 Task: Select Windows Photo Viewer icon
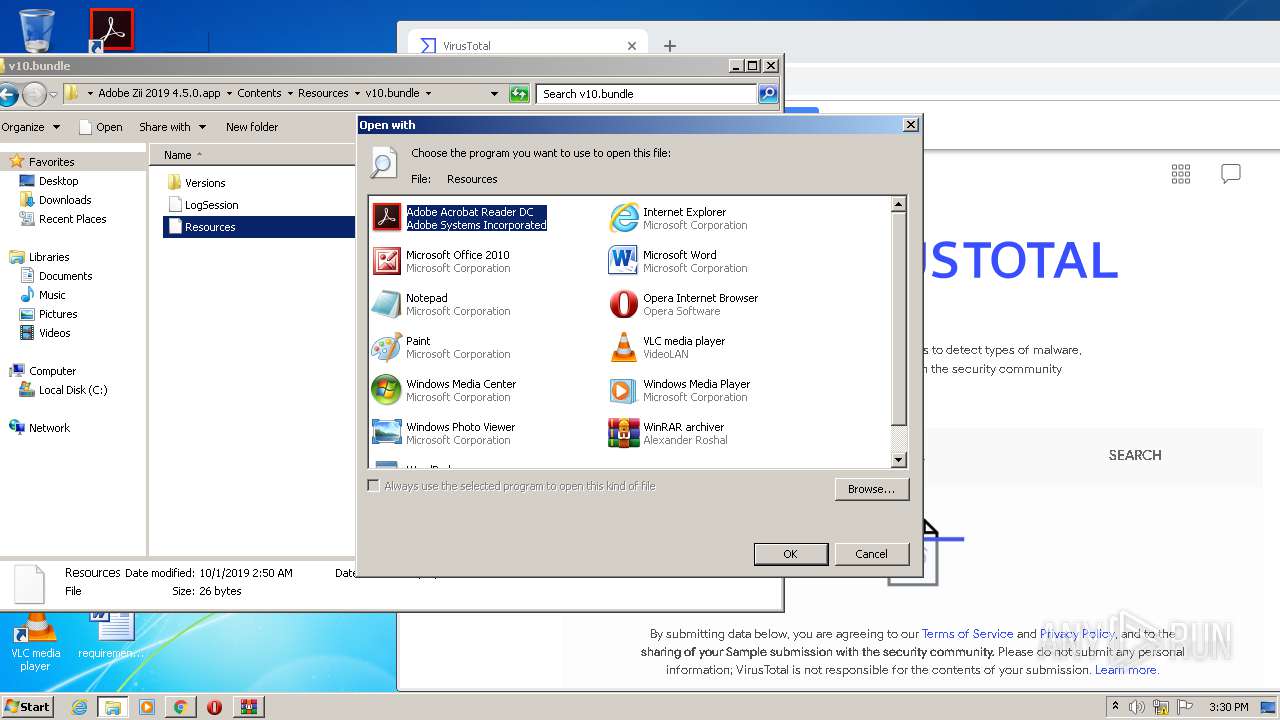[386, 432]
